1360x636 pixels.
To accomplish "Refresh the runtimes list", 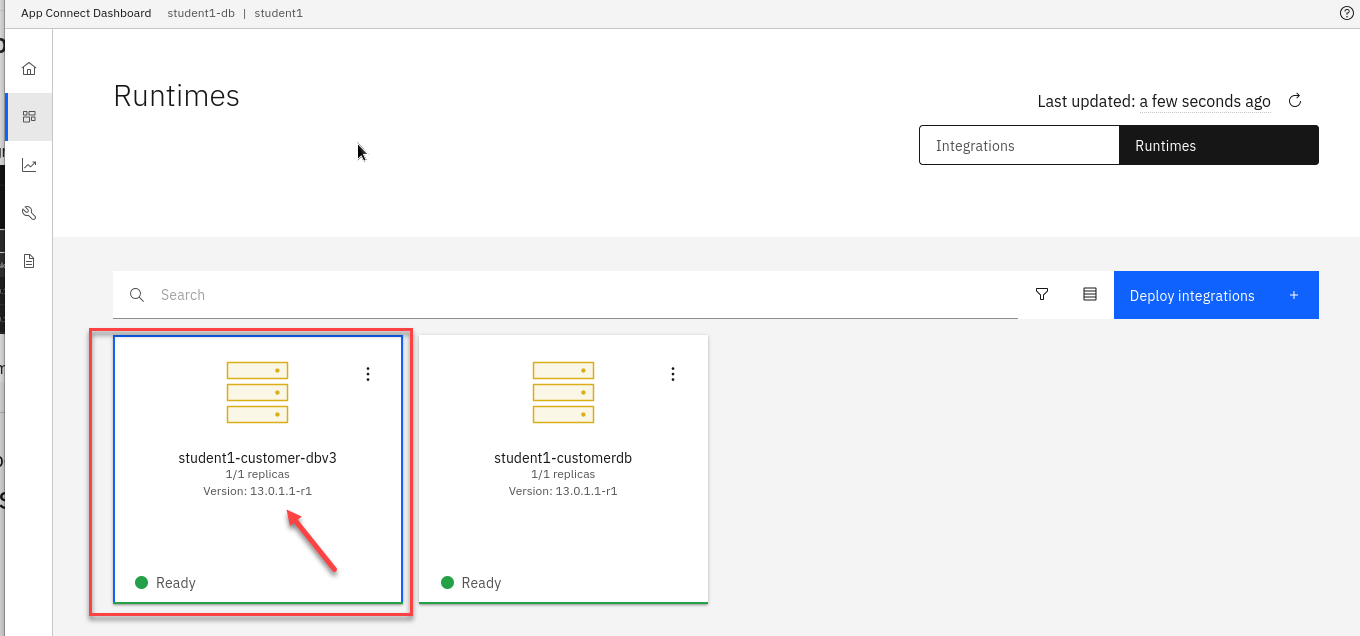I will tap(1295, 101).
